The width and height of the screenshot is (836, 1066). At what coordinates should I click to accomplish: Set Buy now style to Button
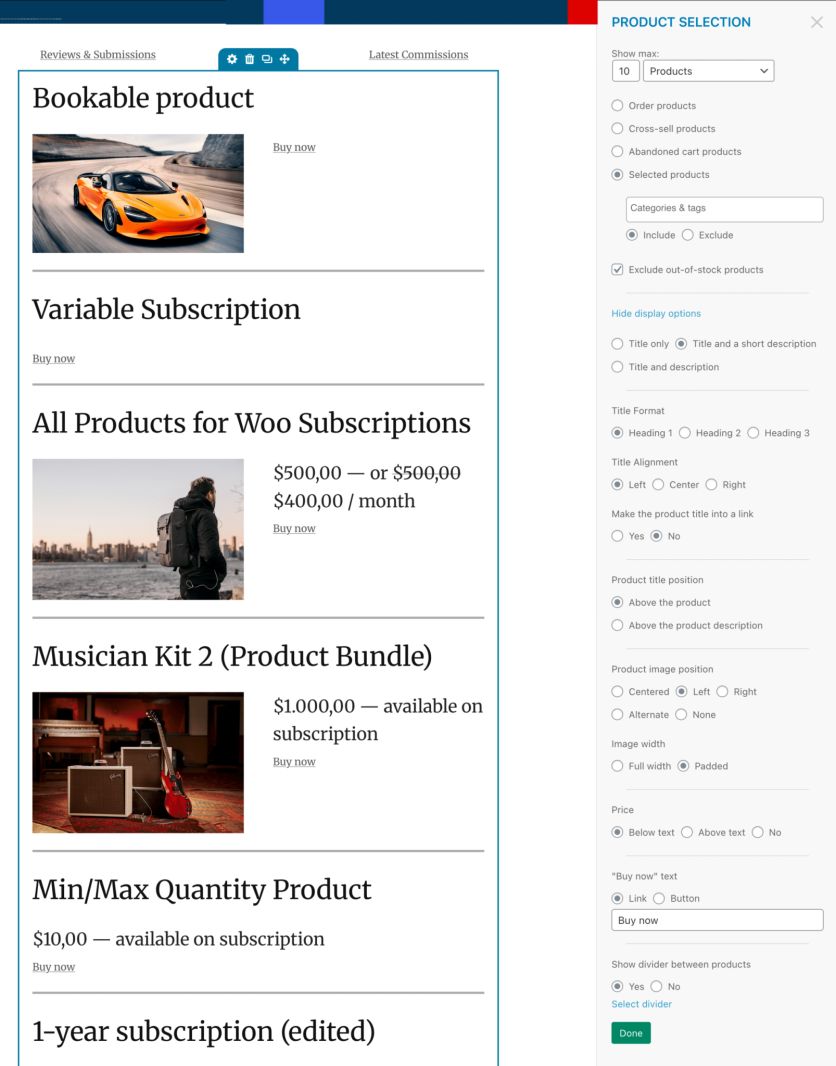(x=659, y=899)
